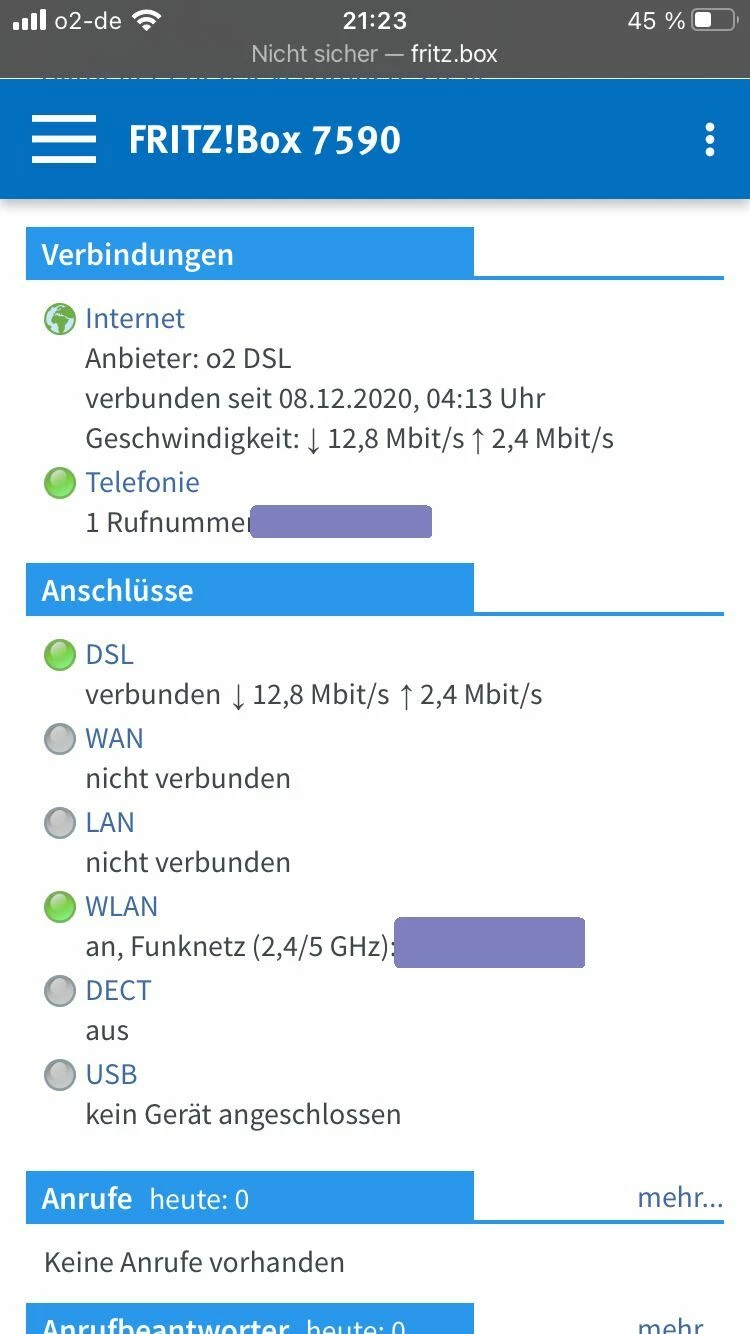This screenshot has width=750, height=1334.
Task: Click the green globe Internet icon
Action: pos(60,319)
